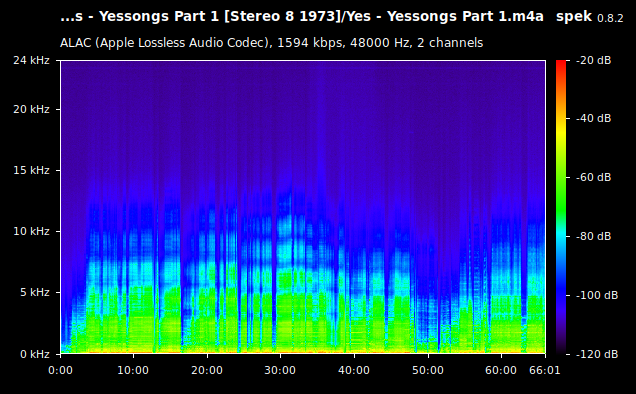The image size is (636, 394).
Task: Click the 15 kHz frequency label
Action: [31, 170]
